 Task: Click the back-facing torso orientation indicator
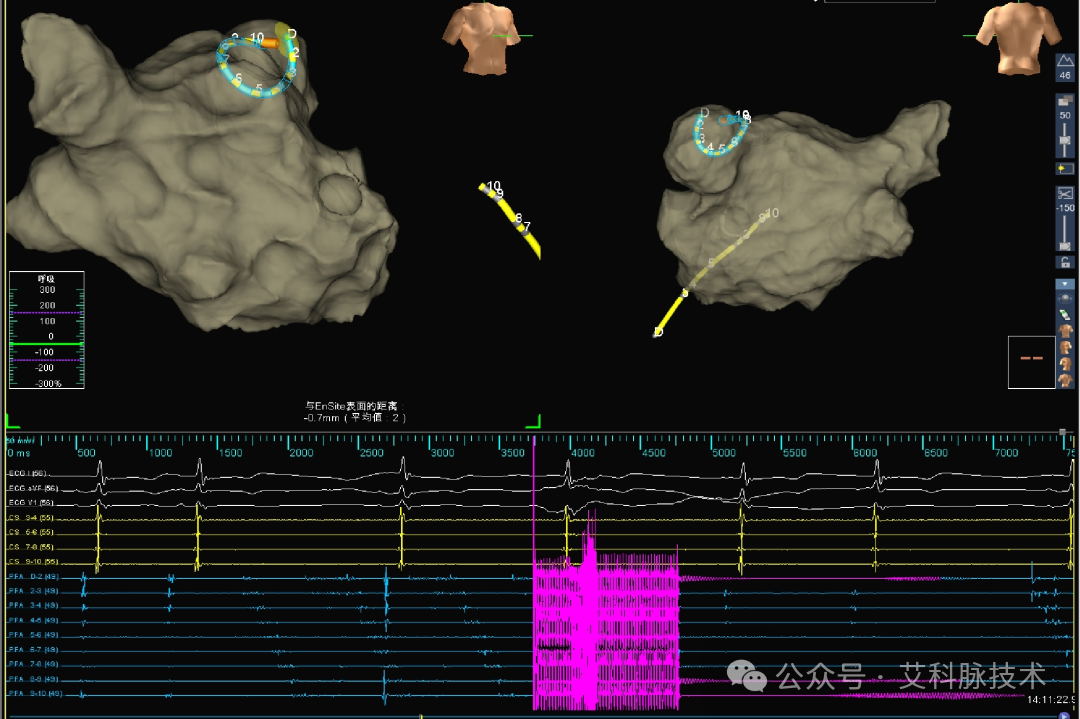[1019, 37]
